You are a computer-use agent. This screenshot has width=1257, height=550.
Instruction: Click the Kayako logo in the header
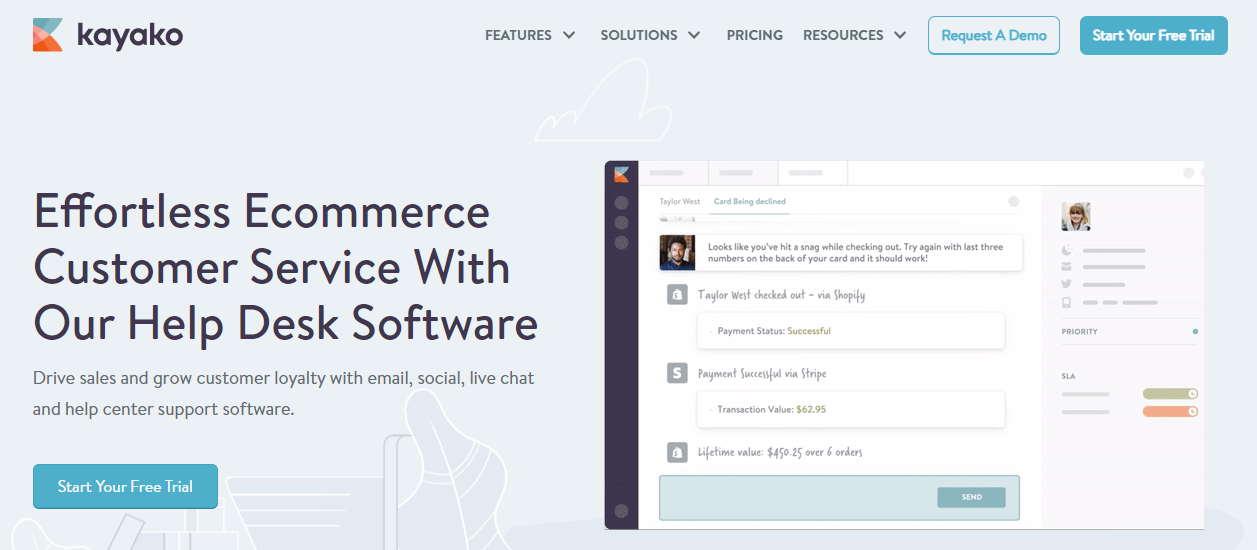[108, 35]
